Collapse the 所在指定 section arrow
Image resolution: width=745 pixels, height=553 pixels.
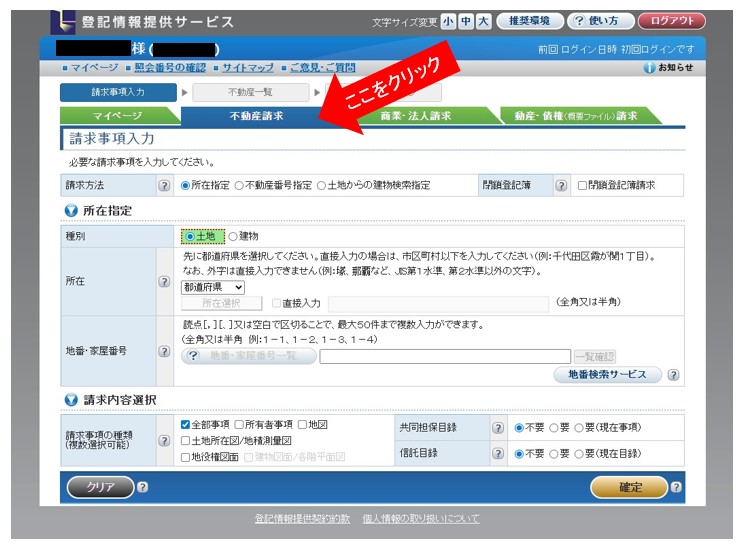[x=71, y=211]
